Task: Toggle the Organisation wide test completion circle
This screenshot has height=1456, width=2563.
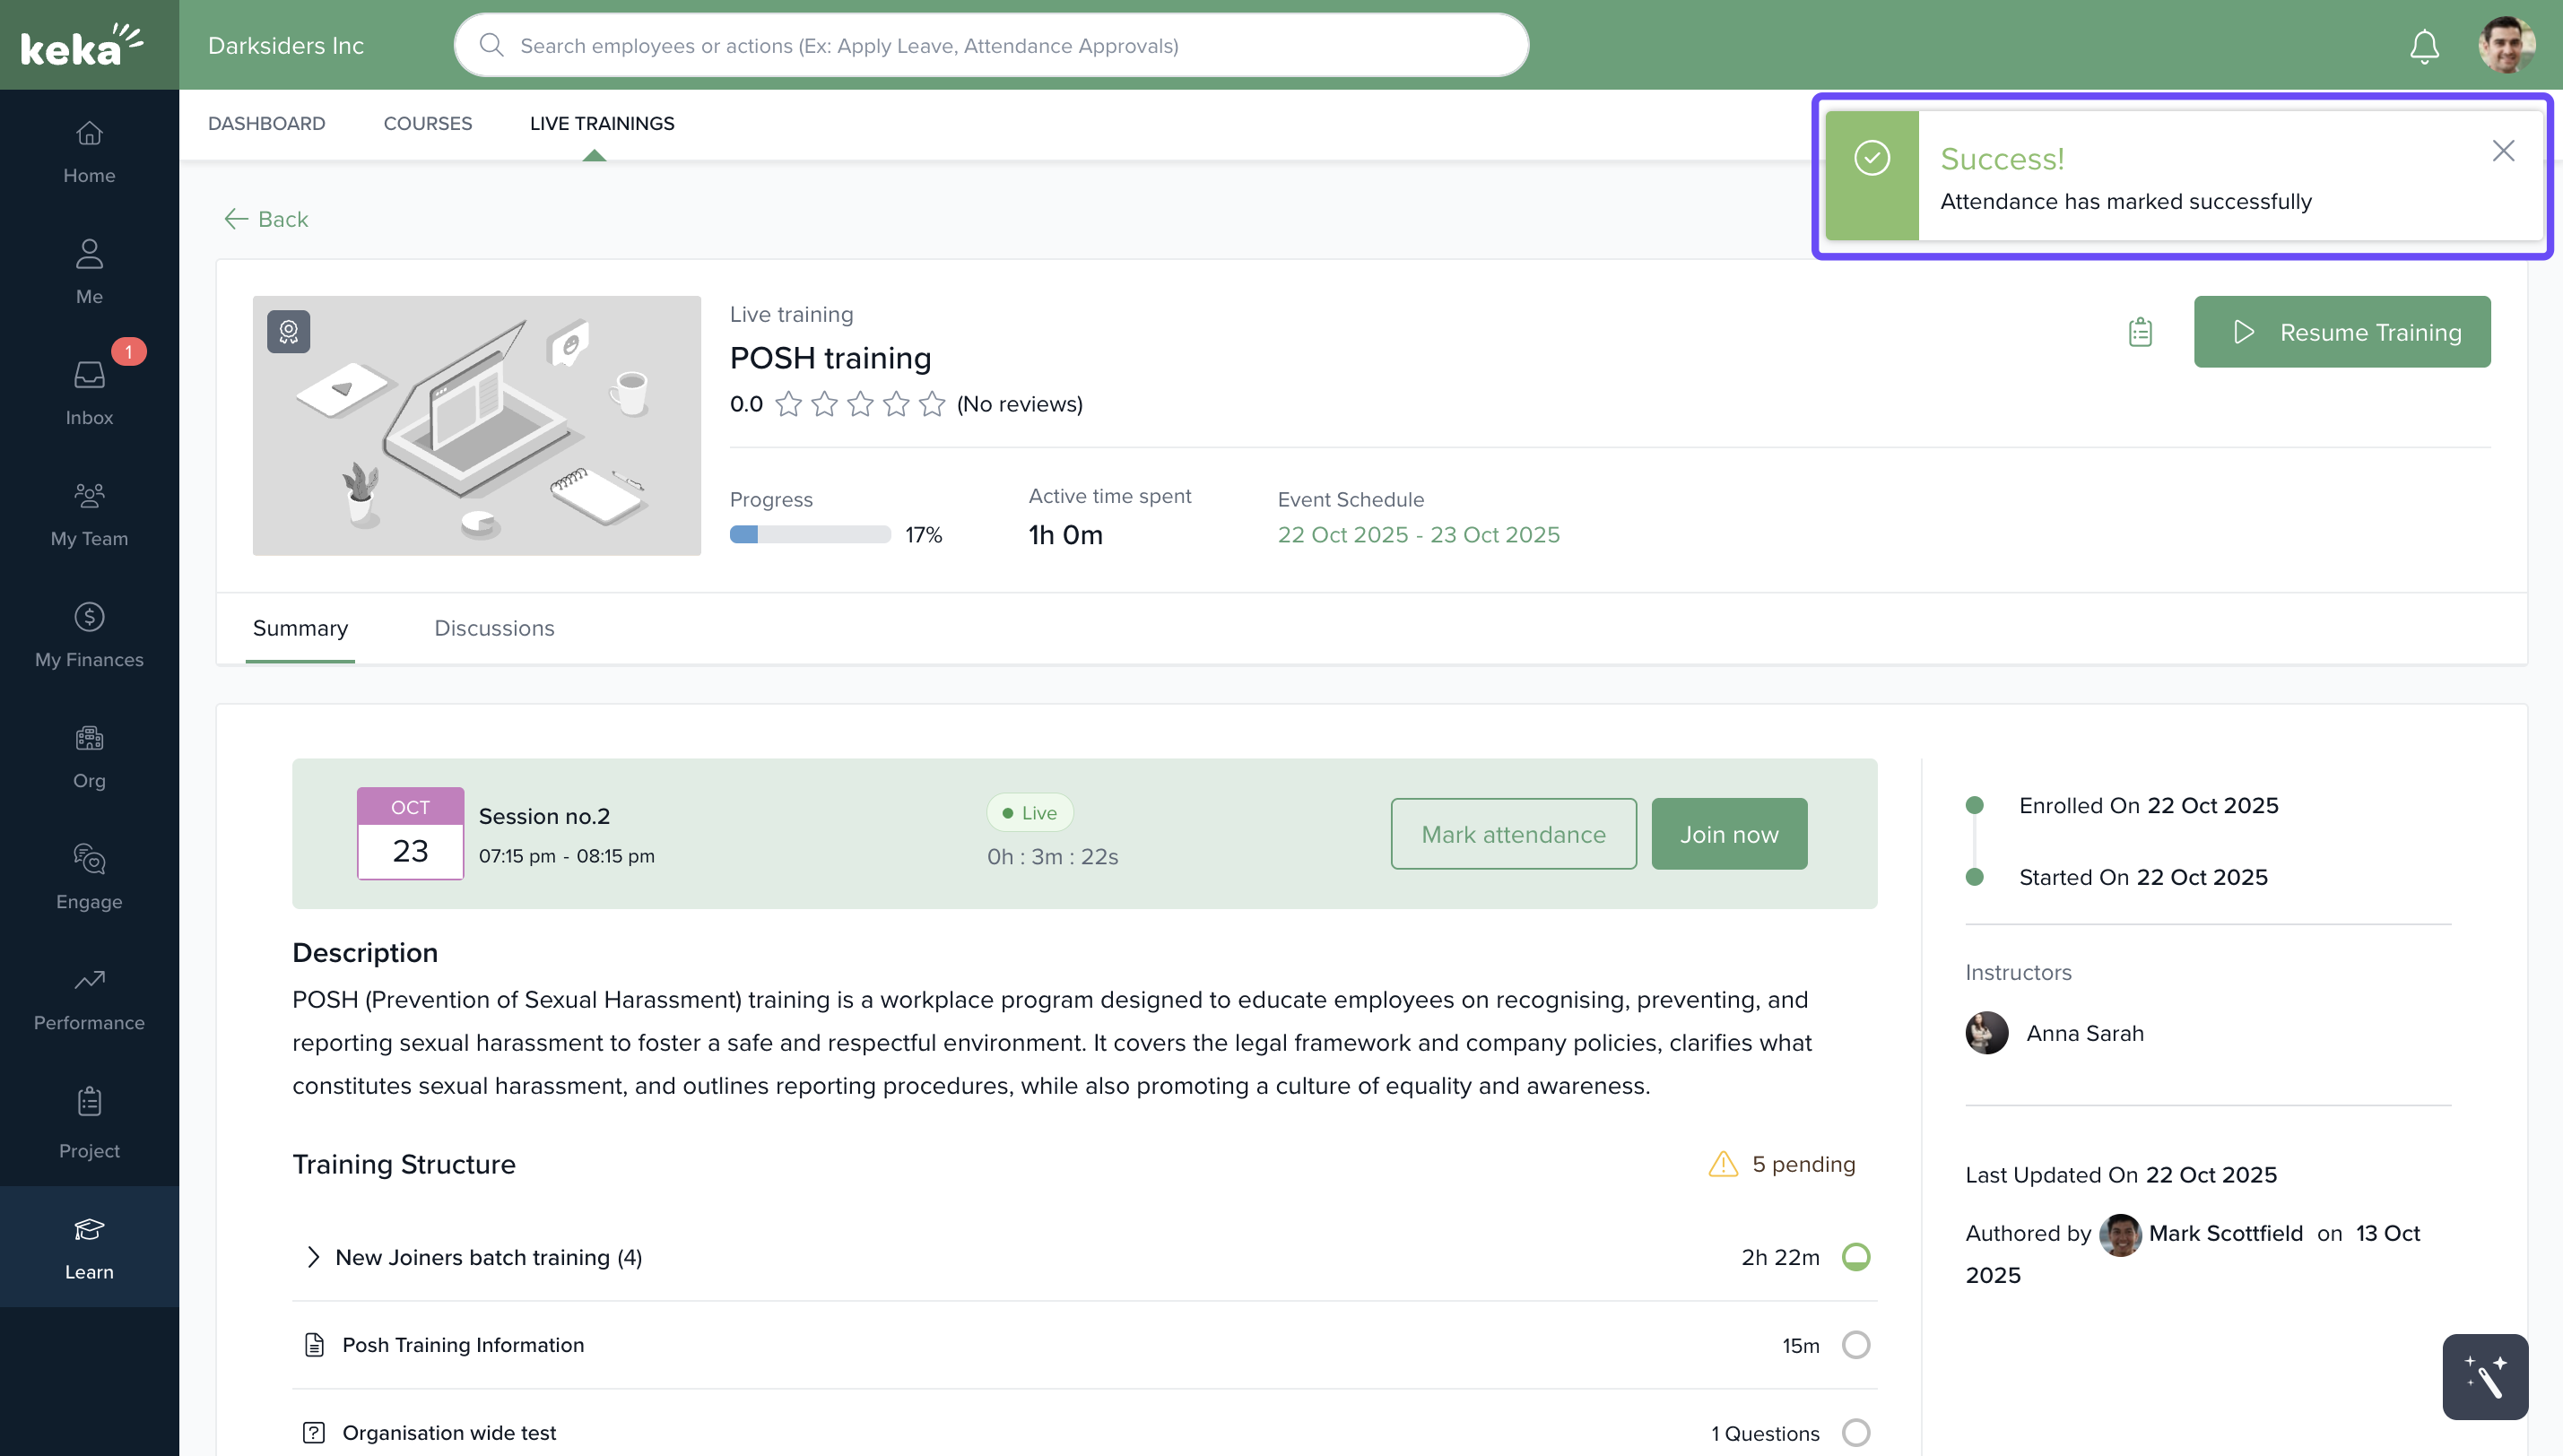Action: click(x=1855, y=1432)
